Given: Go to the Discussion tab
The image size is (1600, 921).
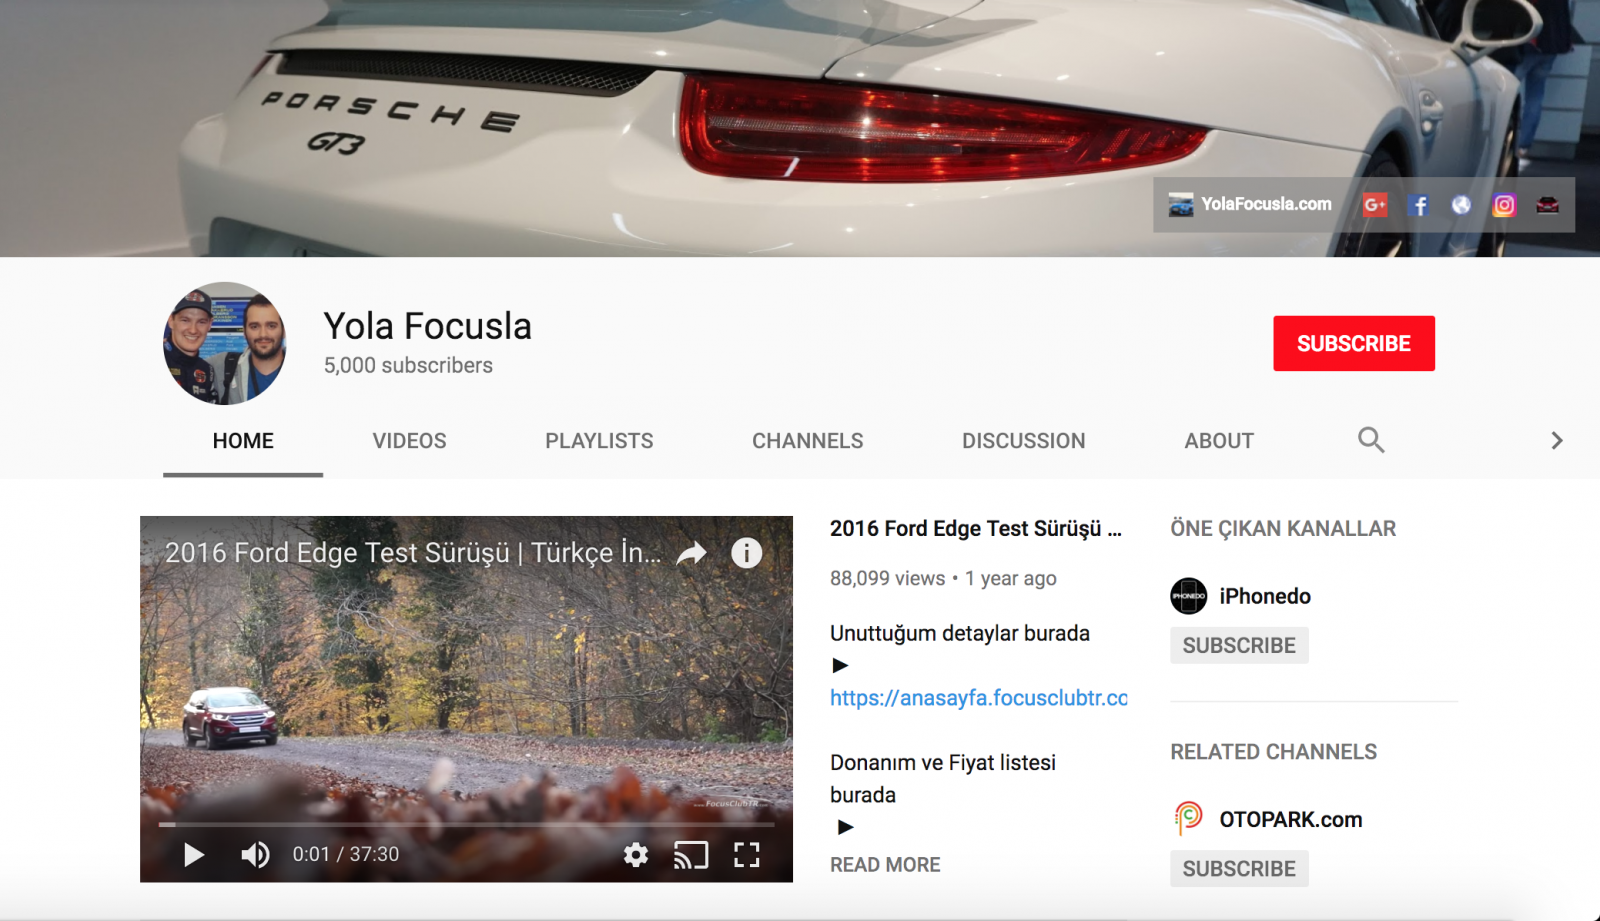Looking at the screenshot, I should click(1024, 441).
